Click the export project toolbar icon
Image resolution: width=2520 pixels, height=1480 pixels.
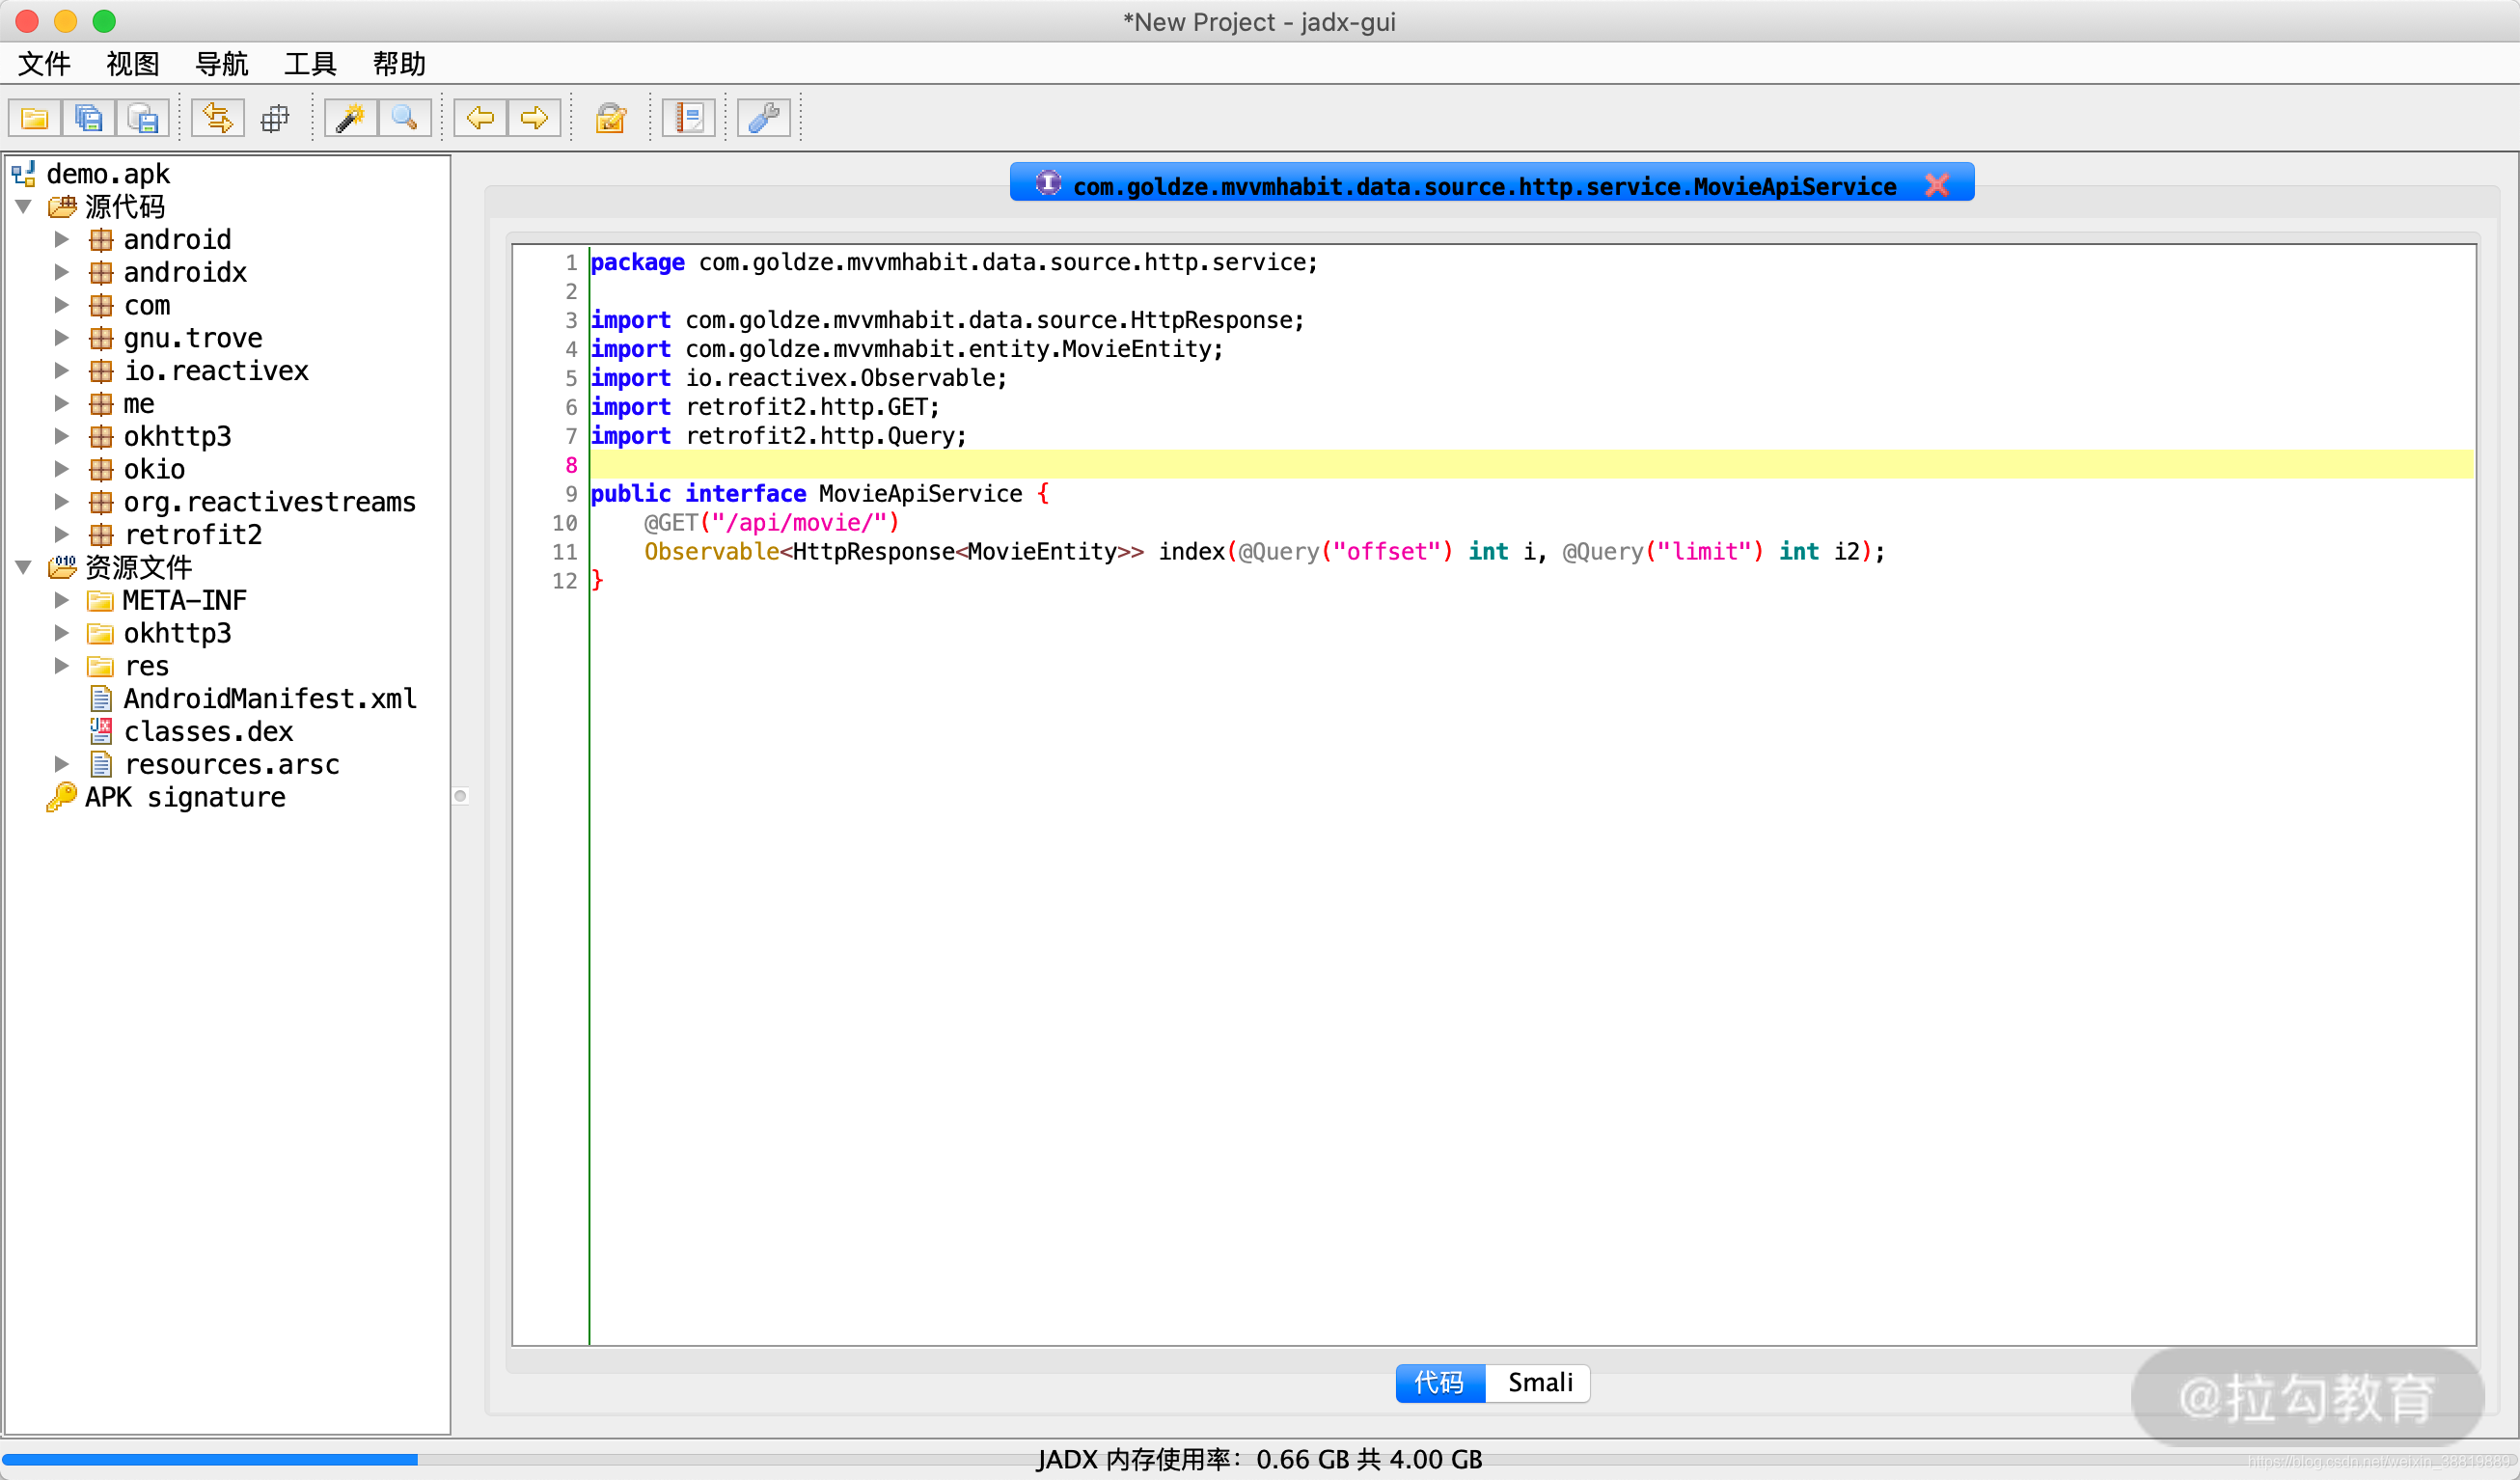pos(142,118)
